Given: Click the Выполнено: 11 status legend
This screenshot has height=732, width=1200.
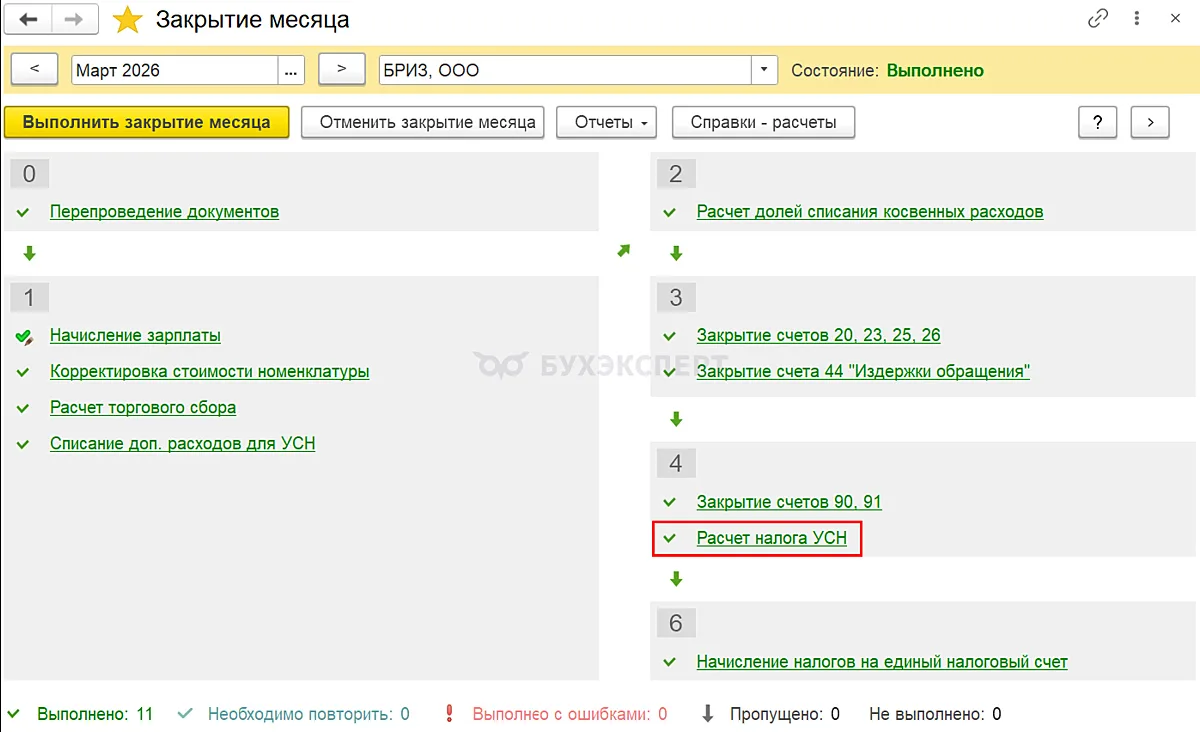Looking at the screenshot, I should pos(95,714).
